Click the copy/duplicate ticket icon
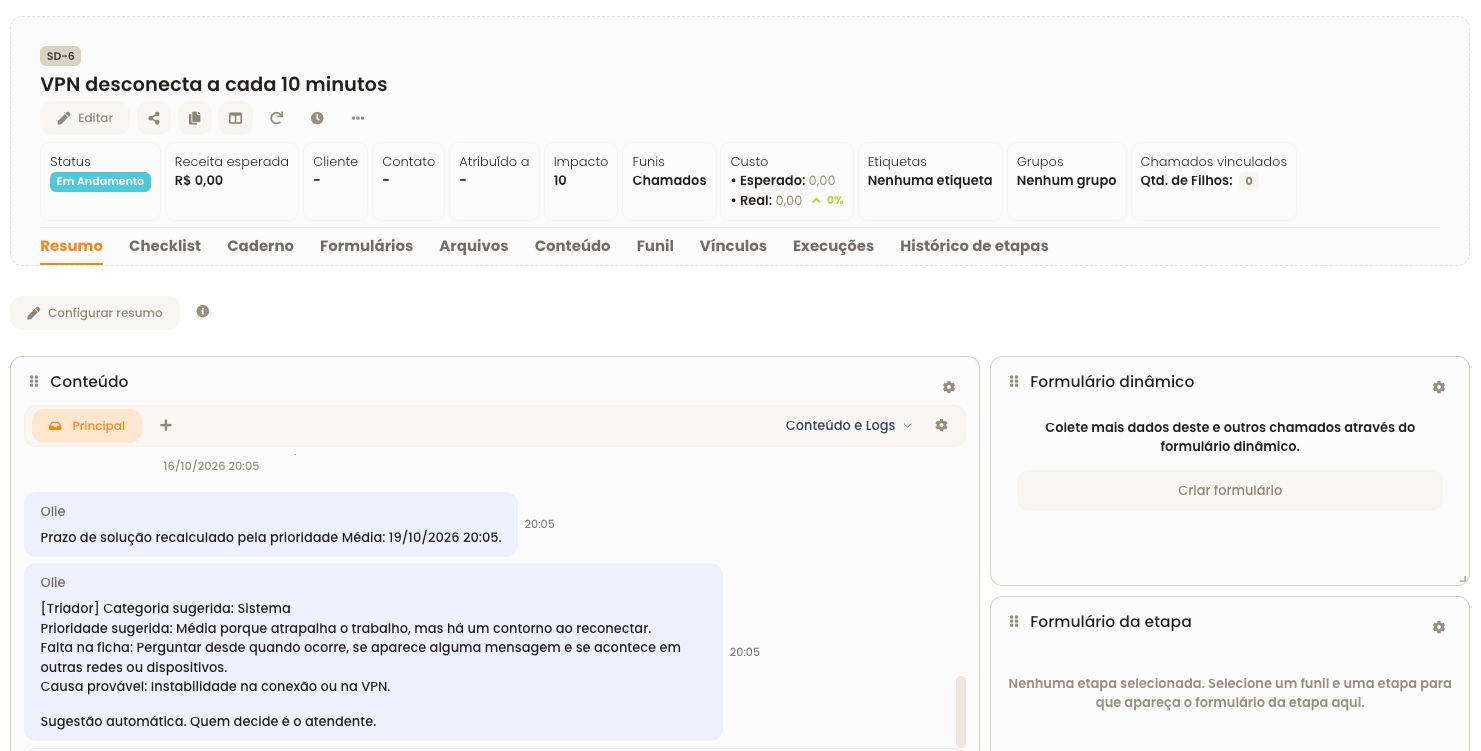The image size is (1481, 751). (195, 118)
